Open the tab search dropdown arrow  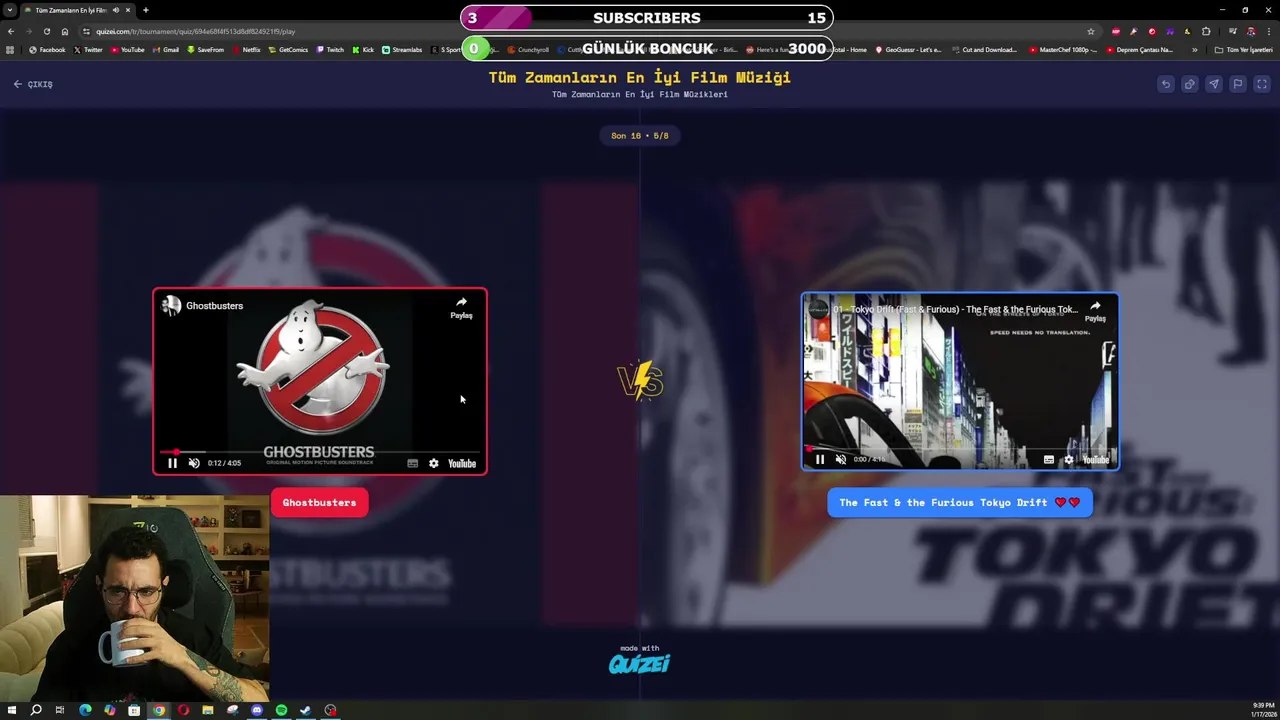coord(11,10)
